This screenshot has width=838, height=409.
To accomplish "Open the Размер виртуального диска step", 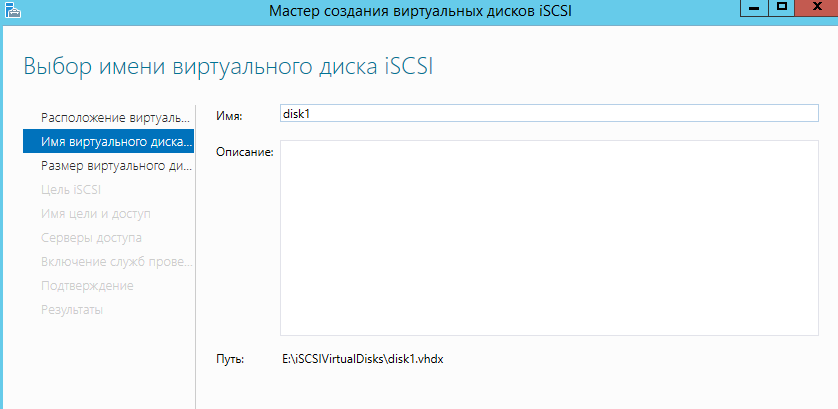I will click(x=115, y=166).
